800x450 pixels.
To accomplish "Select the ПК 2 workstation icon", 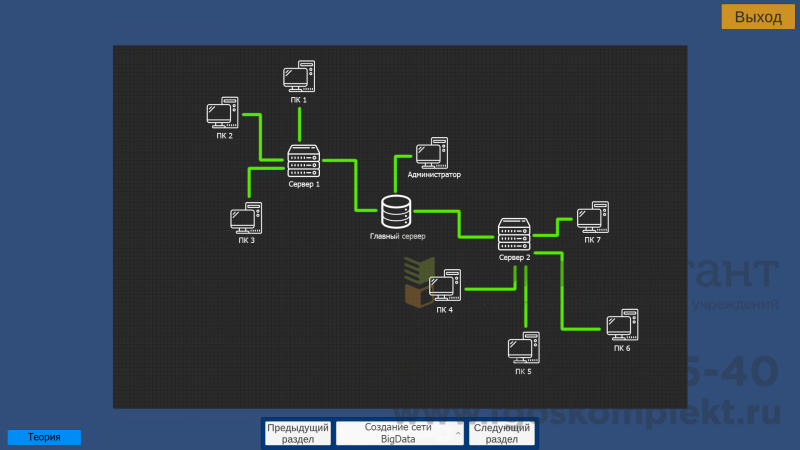I will pyautogui.click(x=223, y=113).
